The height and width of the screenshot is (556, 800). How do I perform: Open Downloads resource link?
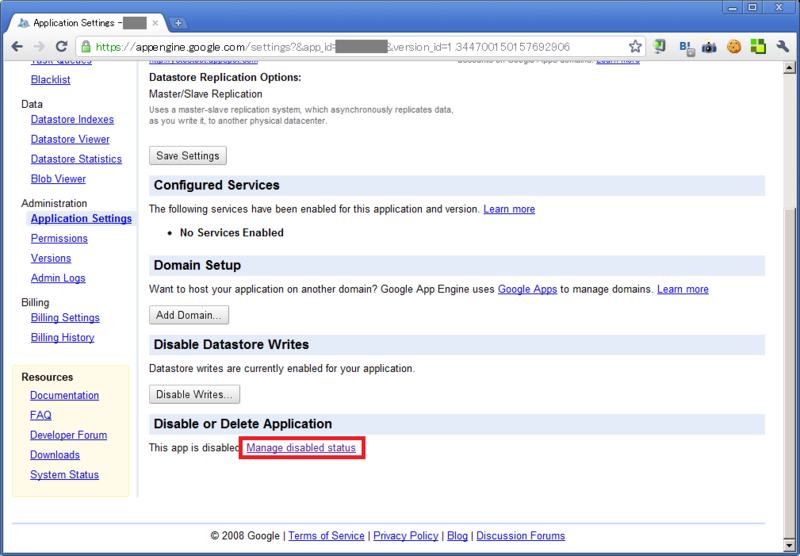tap(55, 455)
